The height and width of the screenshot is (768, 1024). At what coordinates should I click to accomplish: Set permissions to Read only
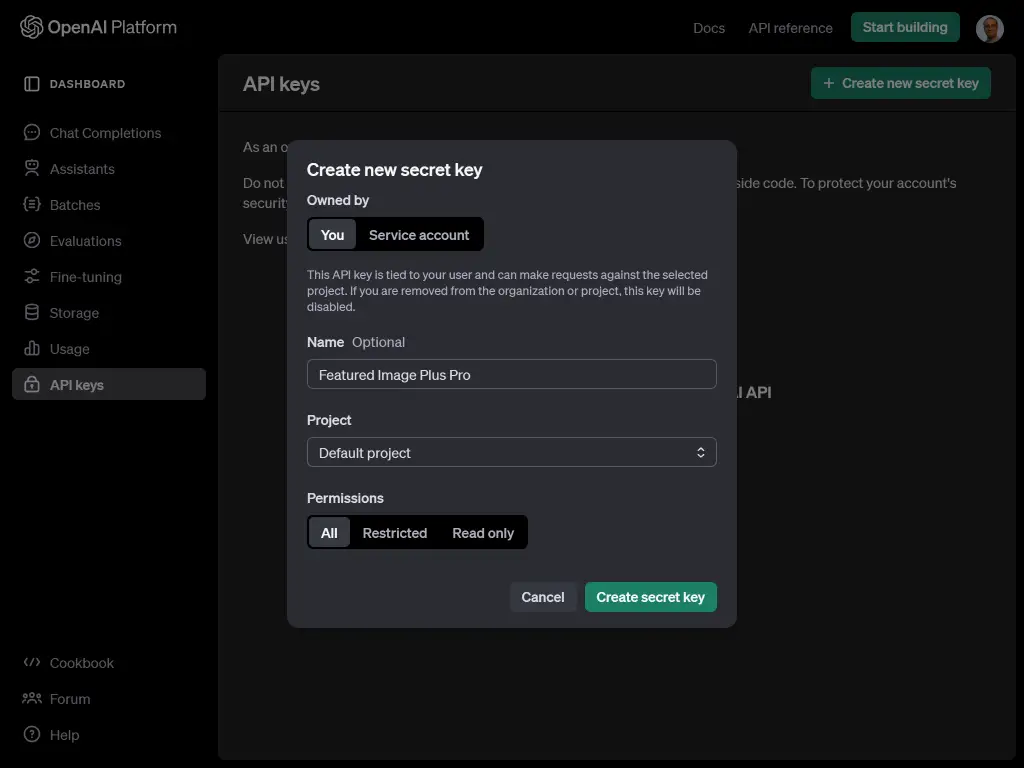click(483, 533)
